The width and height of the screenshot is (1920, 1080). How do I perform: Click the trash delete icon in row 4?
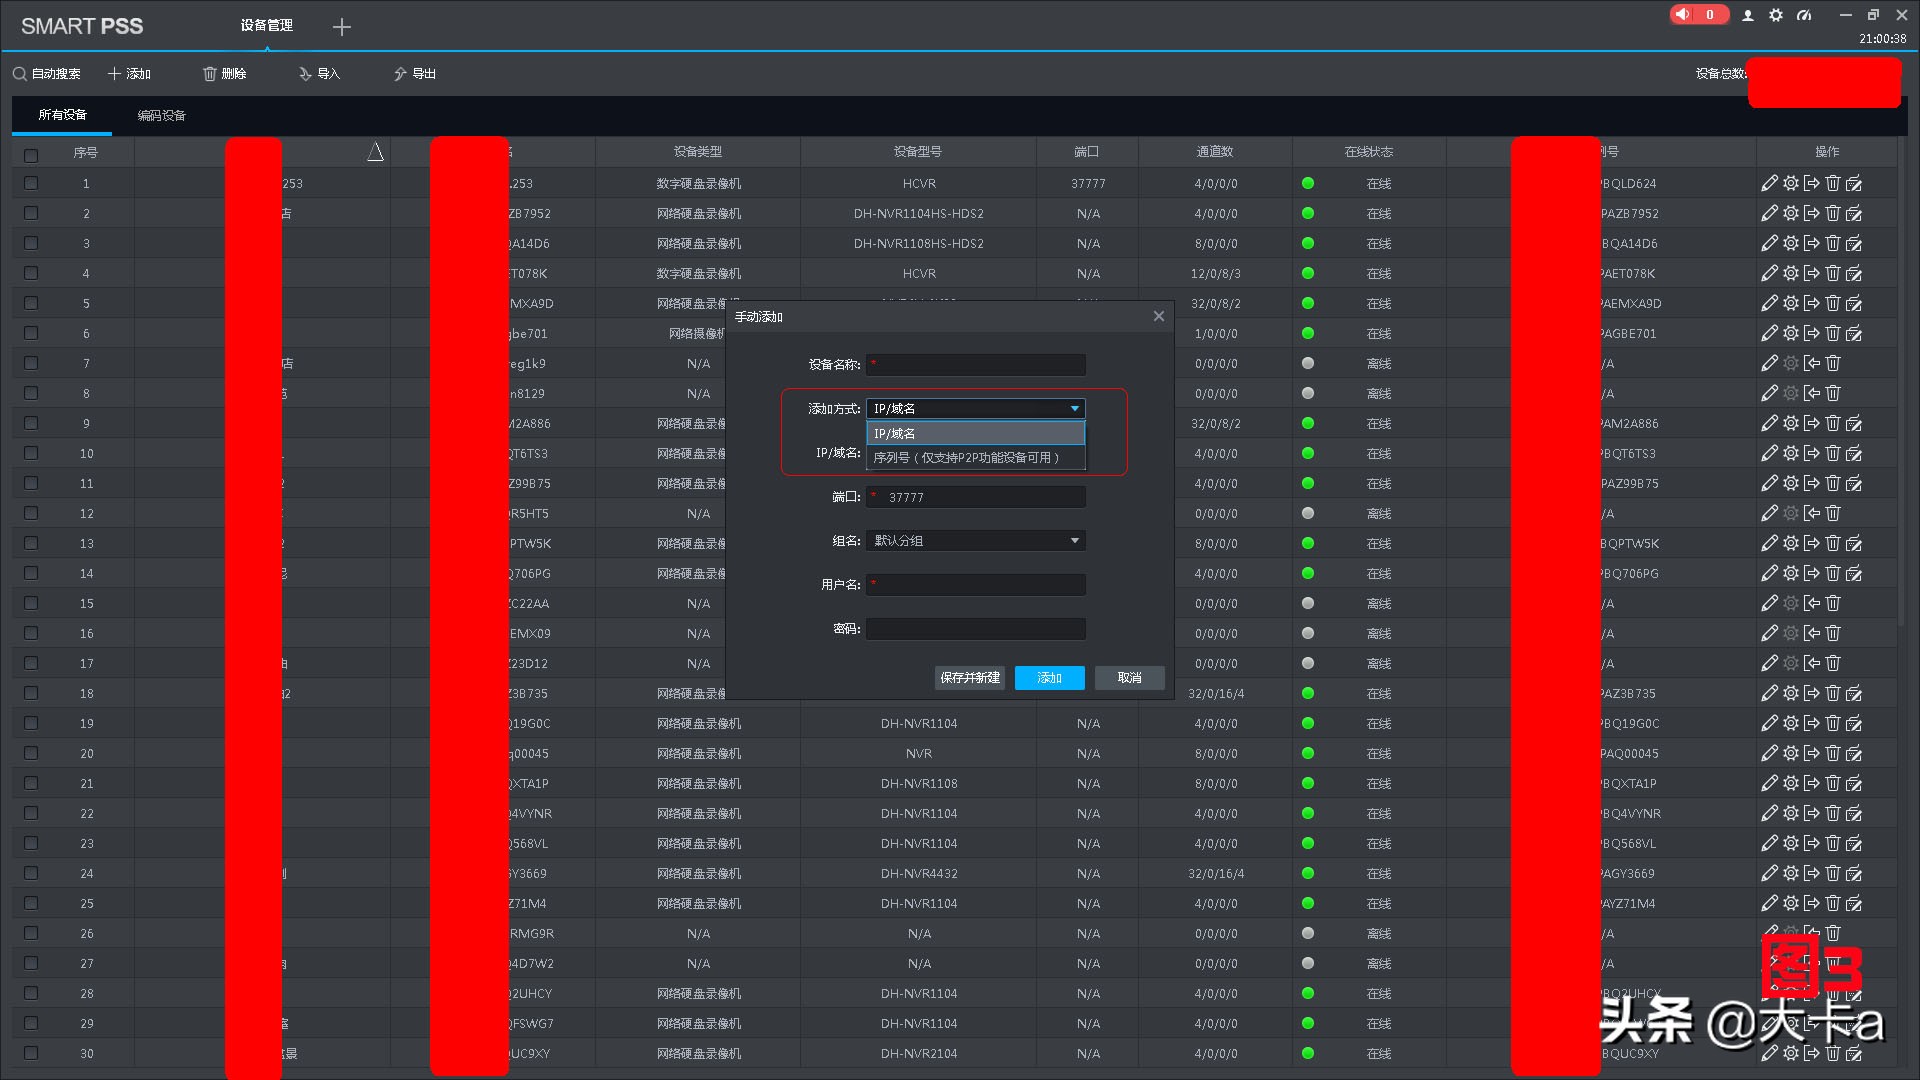coord(1832,273)
